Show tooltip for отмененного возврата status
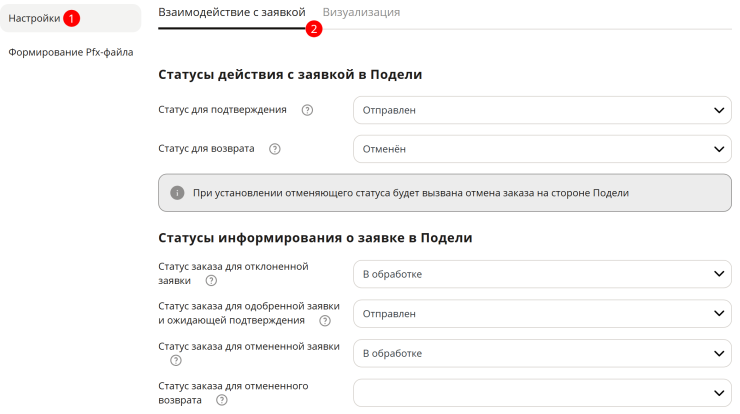Screen dimensions: 740x414 click(221, 400)
